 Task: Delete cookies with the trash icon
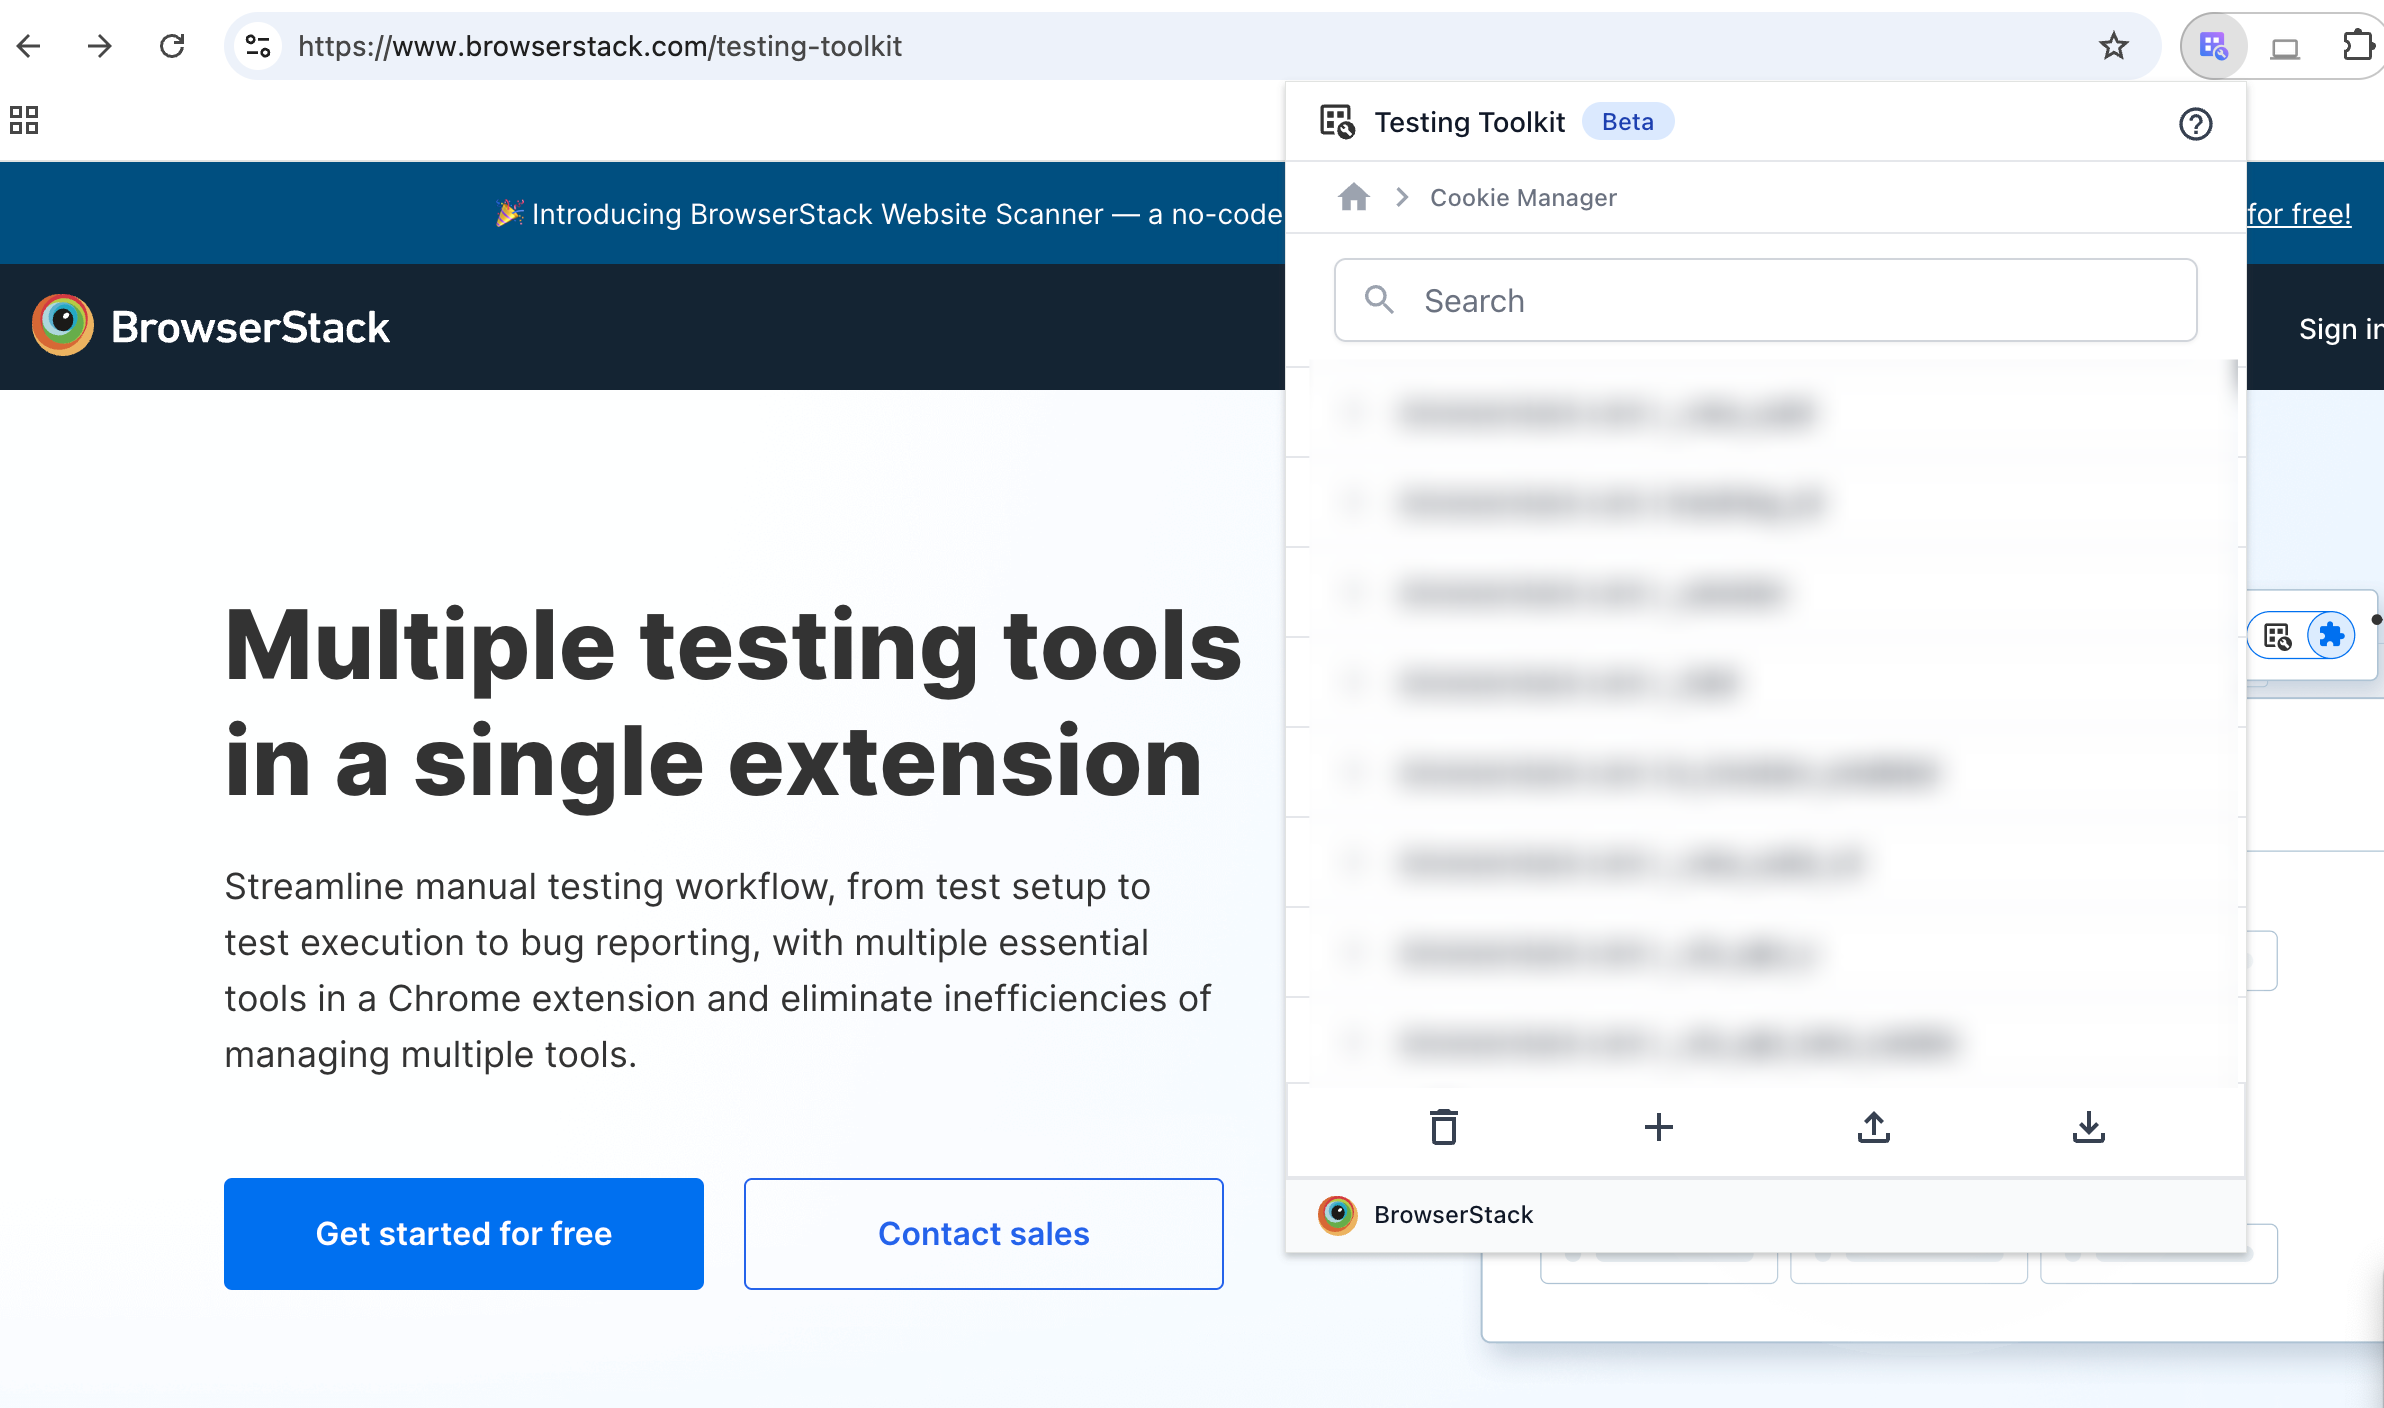[1444, 1127]
